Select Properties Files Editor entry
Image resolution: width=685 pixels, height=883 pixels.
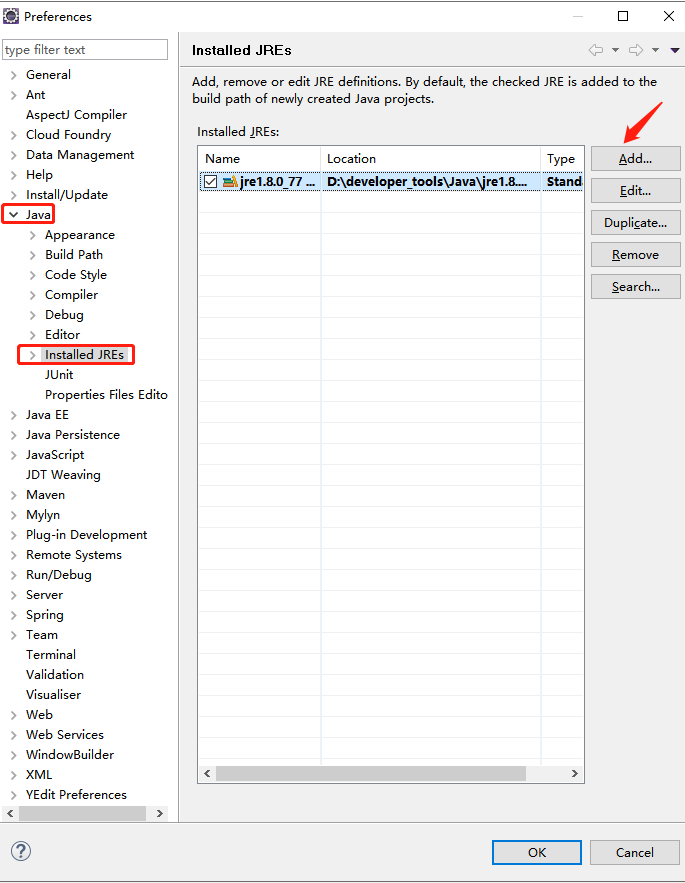point(106,395)
